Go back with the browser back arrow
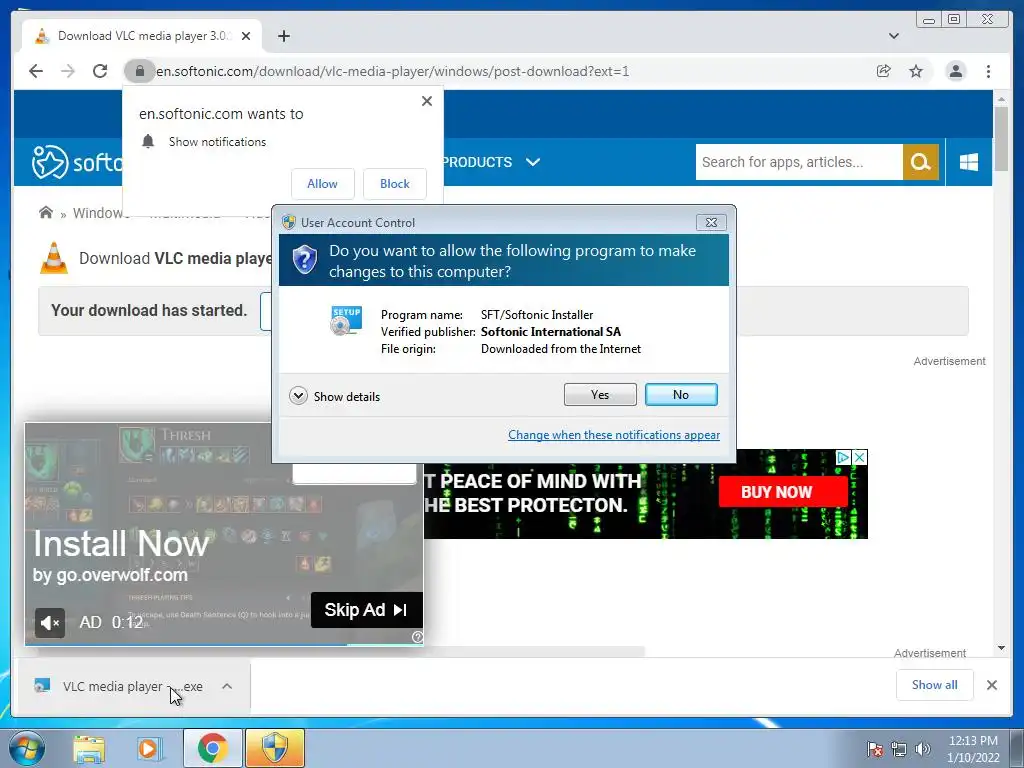This screenshot has height=768, width=1024. [x=36, y=71]
